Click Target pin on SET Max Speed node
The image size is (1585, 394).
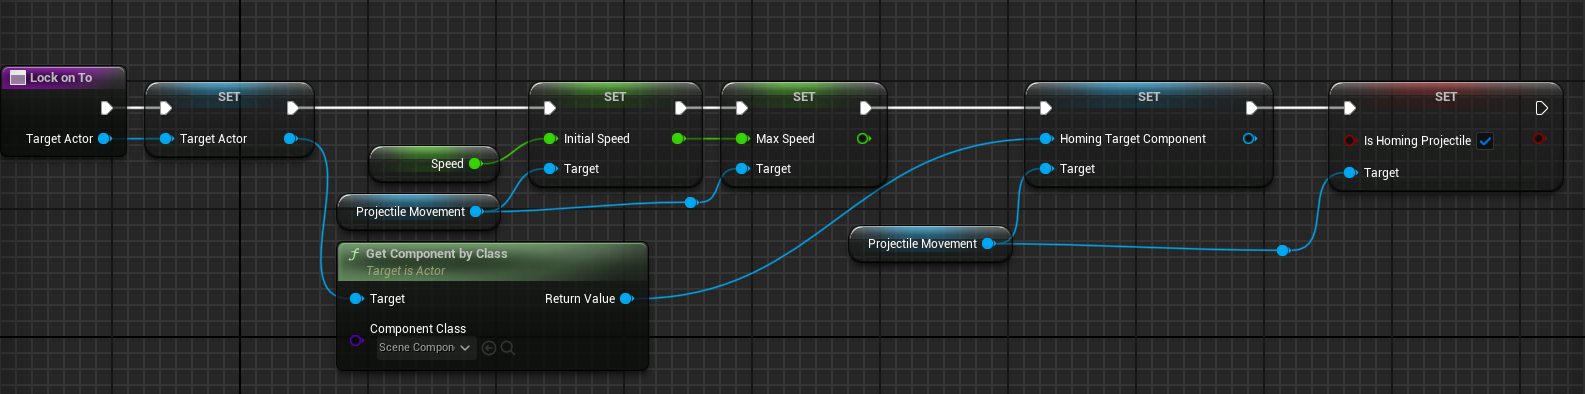tap(743, 169)
